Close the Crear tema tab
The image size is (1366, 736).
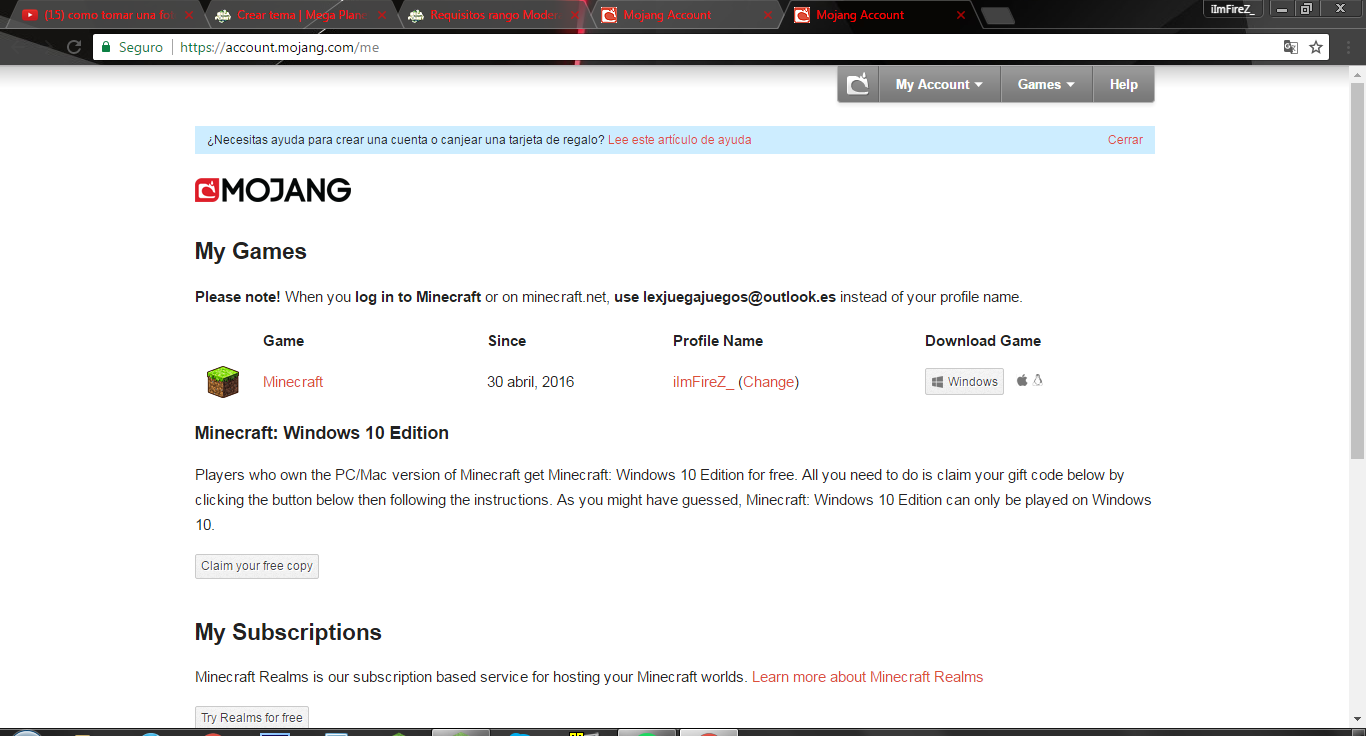click(x=382, y=15)
